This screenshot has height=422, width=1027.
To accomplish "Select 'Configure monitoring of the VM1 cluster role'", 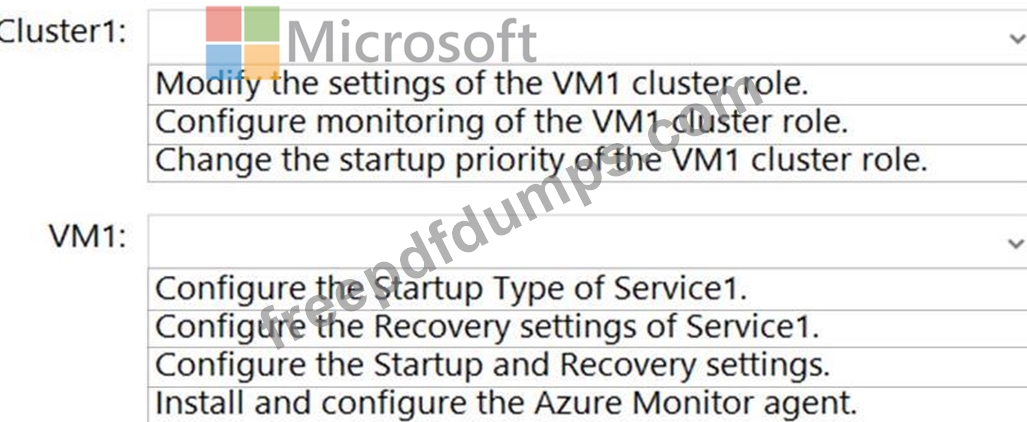I will pos(502,121).
